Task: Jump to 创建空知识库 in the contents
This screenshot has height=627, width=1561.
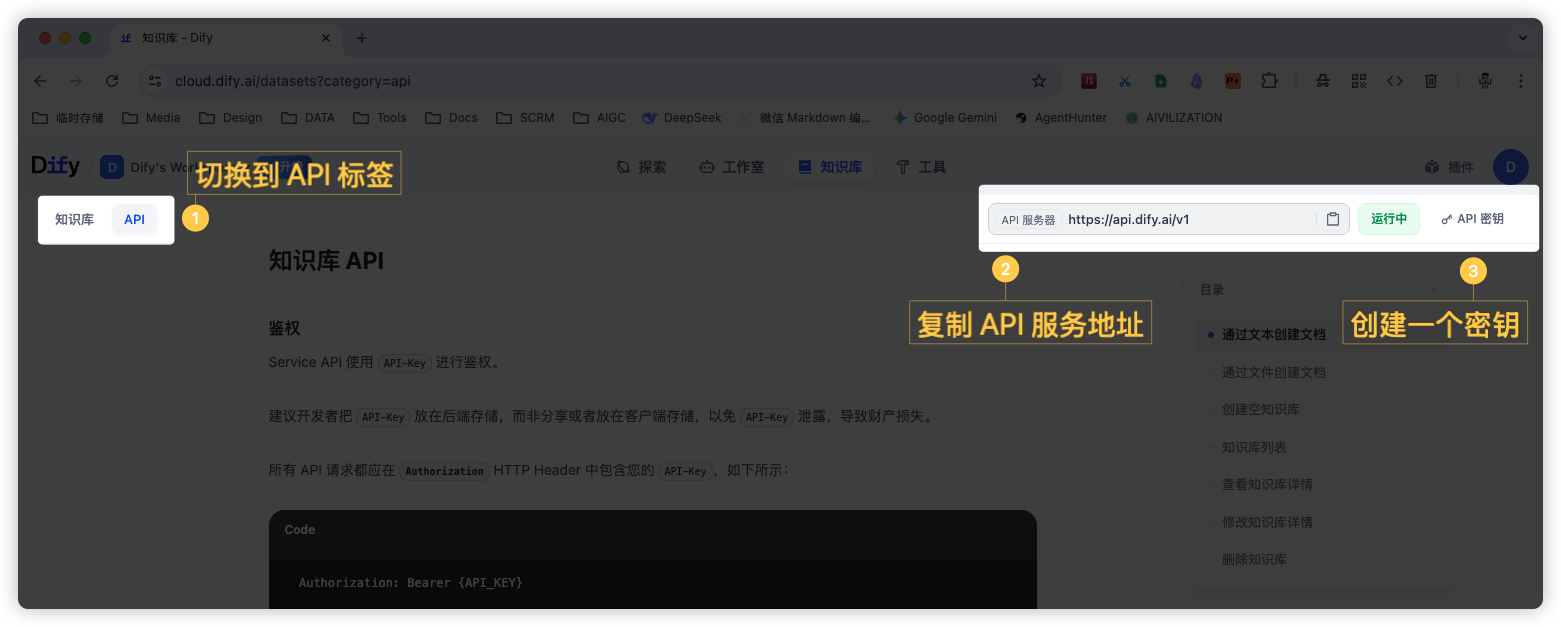Action: click(1261, 410)
